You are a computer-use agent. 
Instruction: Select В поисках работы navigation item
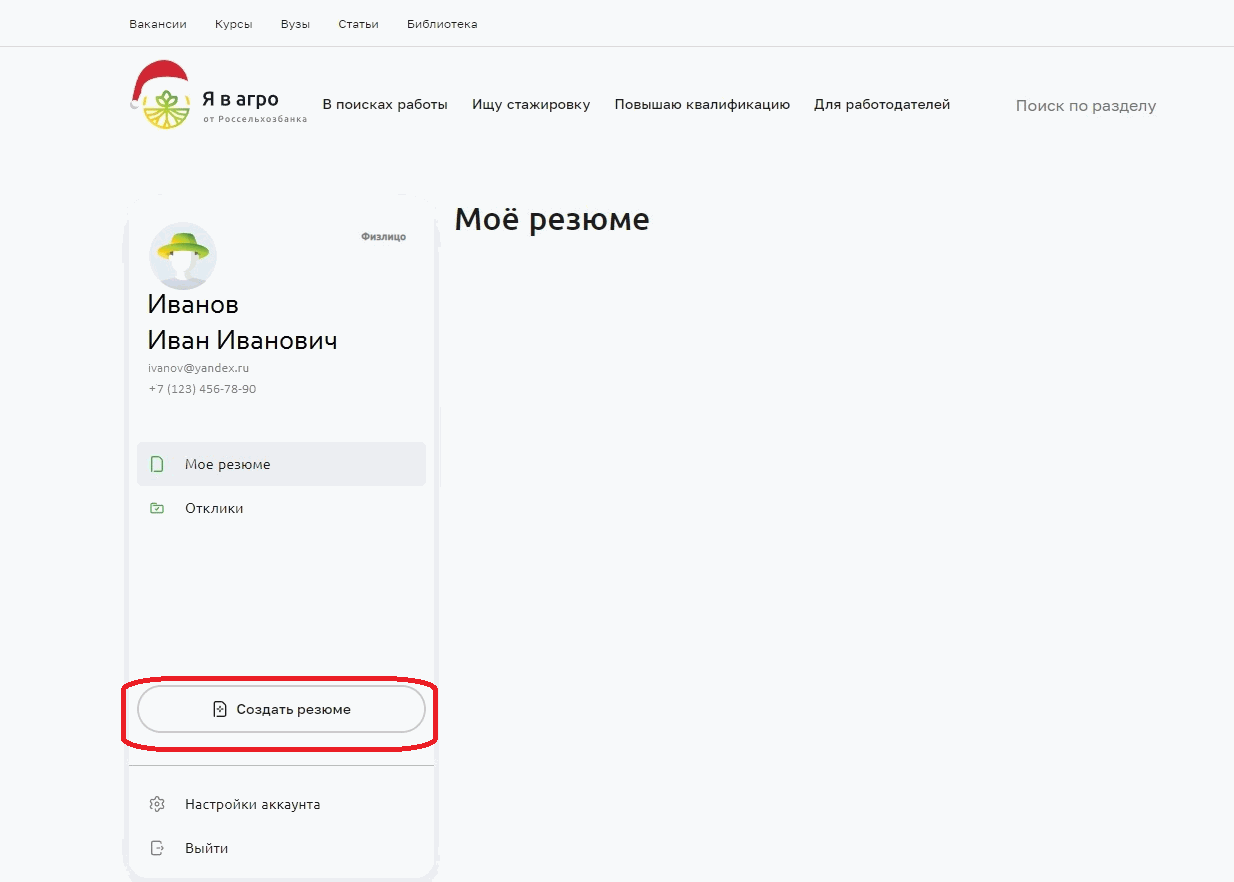(x=385, y=104)
